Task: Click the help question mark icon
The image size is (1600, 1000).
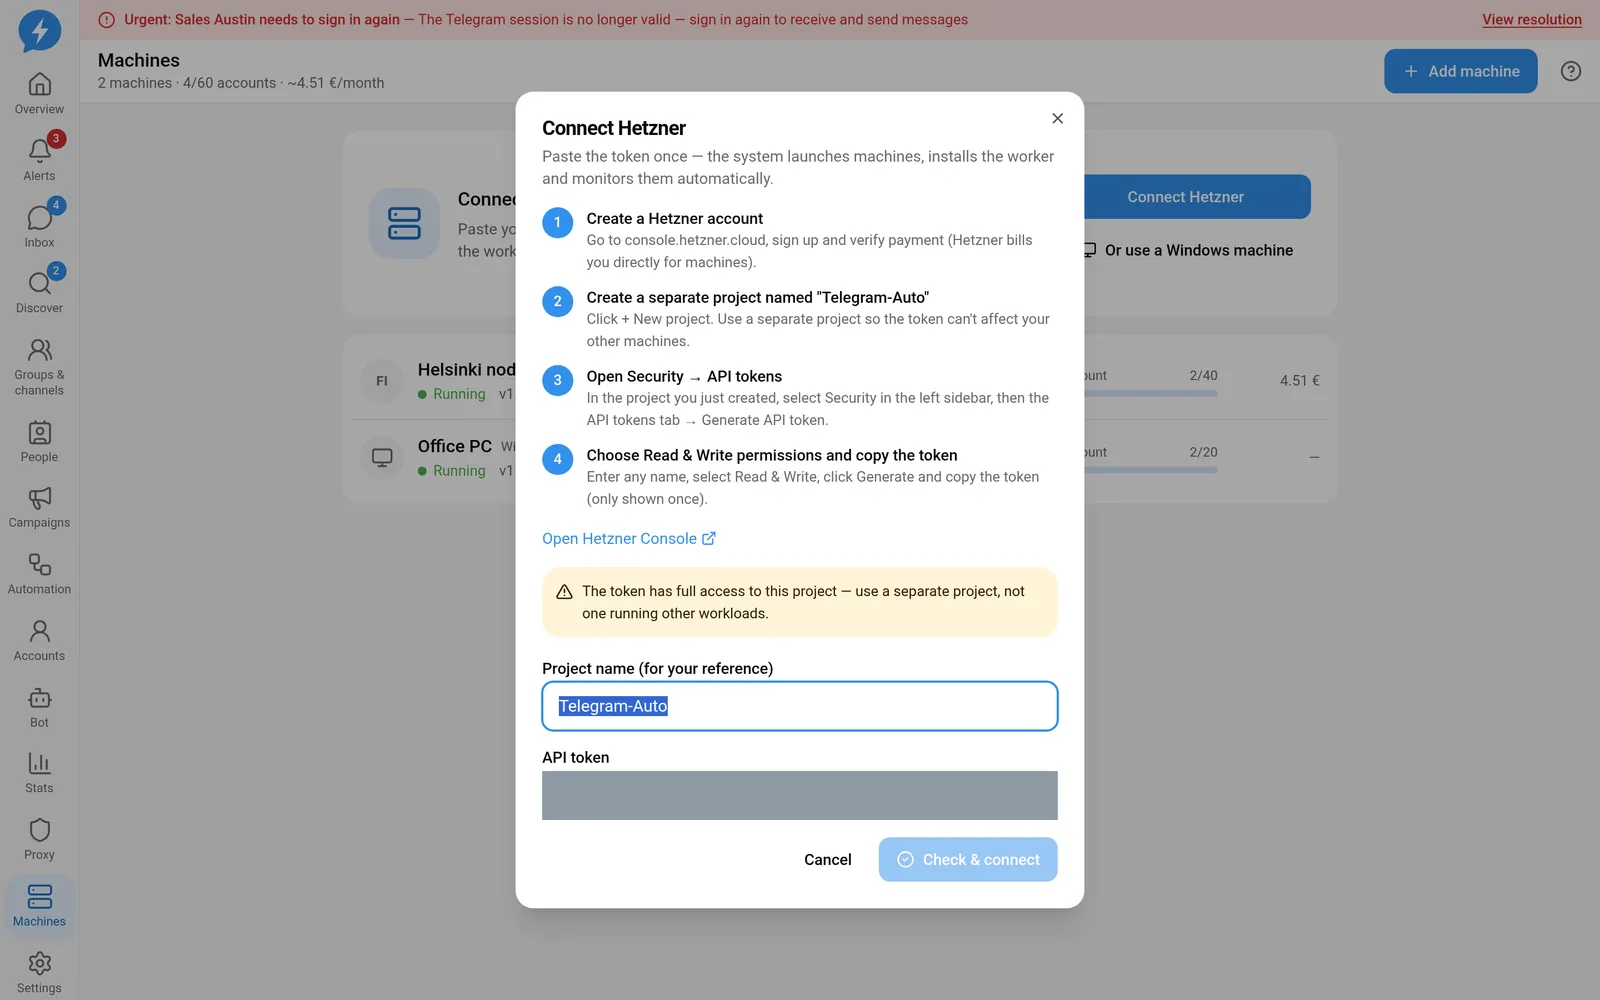Action: coord(1571,71)
